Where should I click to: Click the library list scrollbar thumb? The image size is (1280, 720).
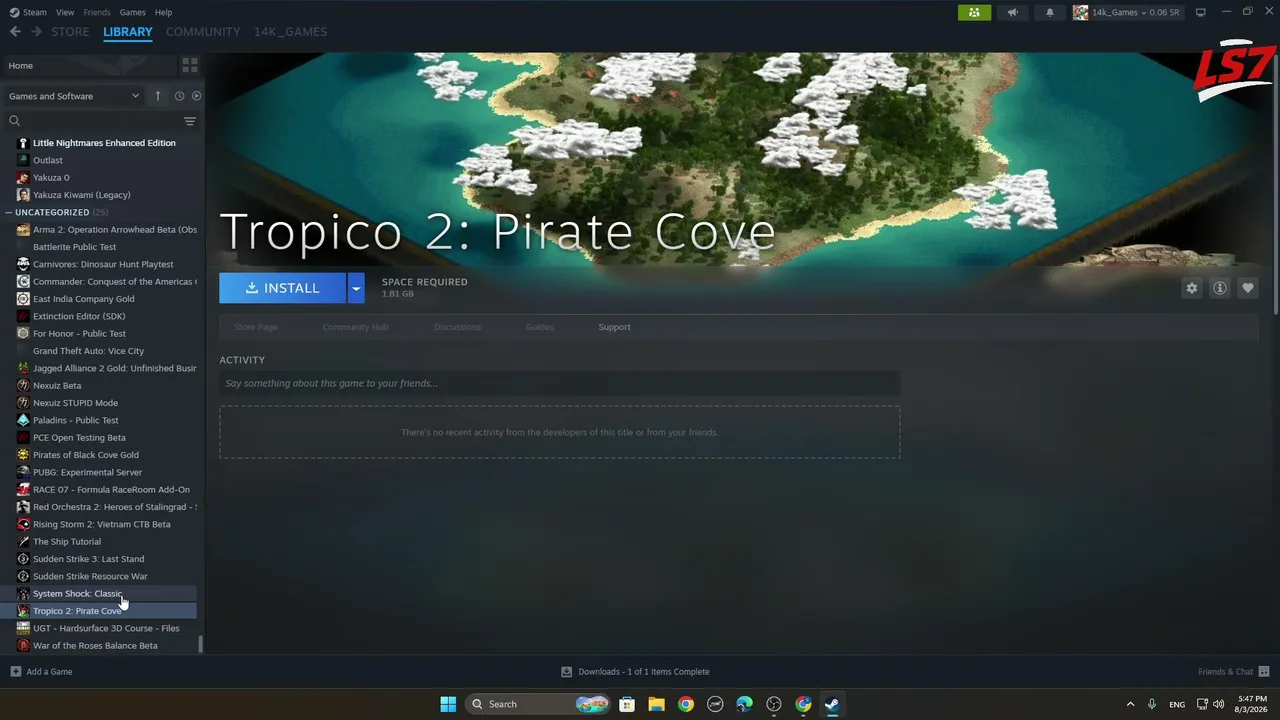coord(201,645)
